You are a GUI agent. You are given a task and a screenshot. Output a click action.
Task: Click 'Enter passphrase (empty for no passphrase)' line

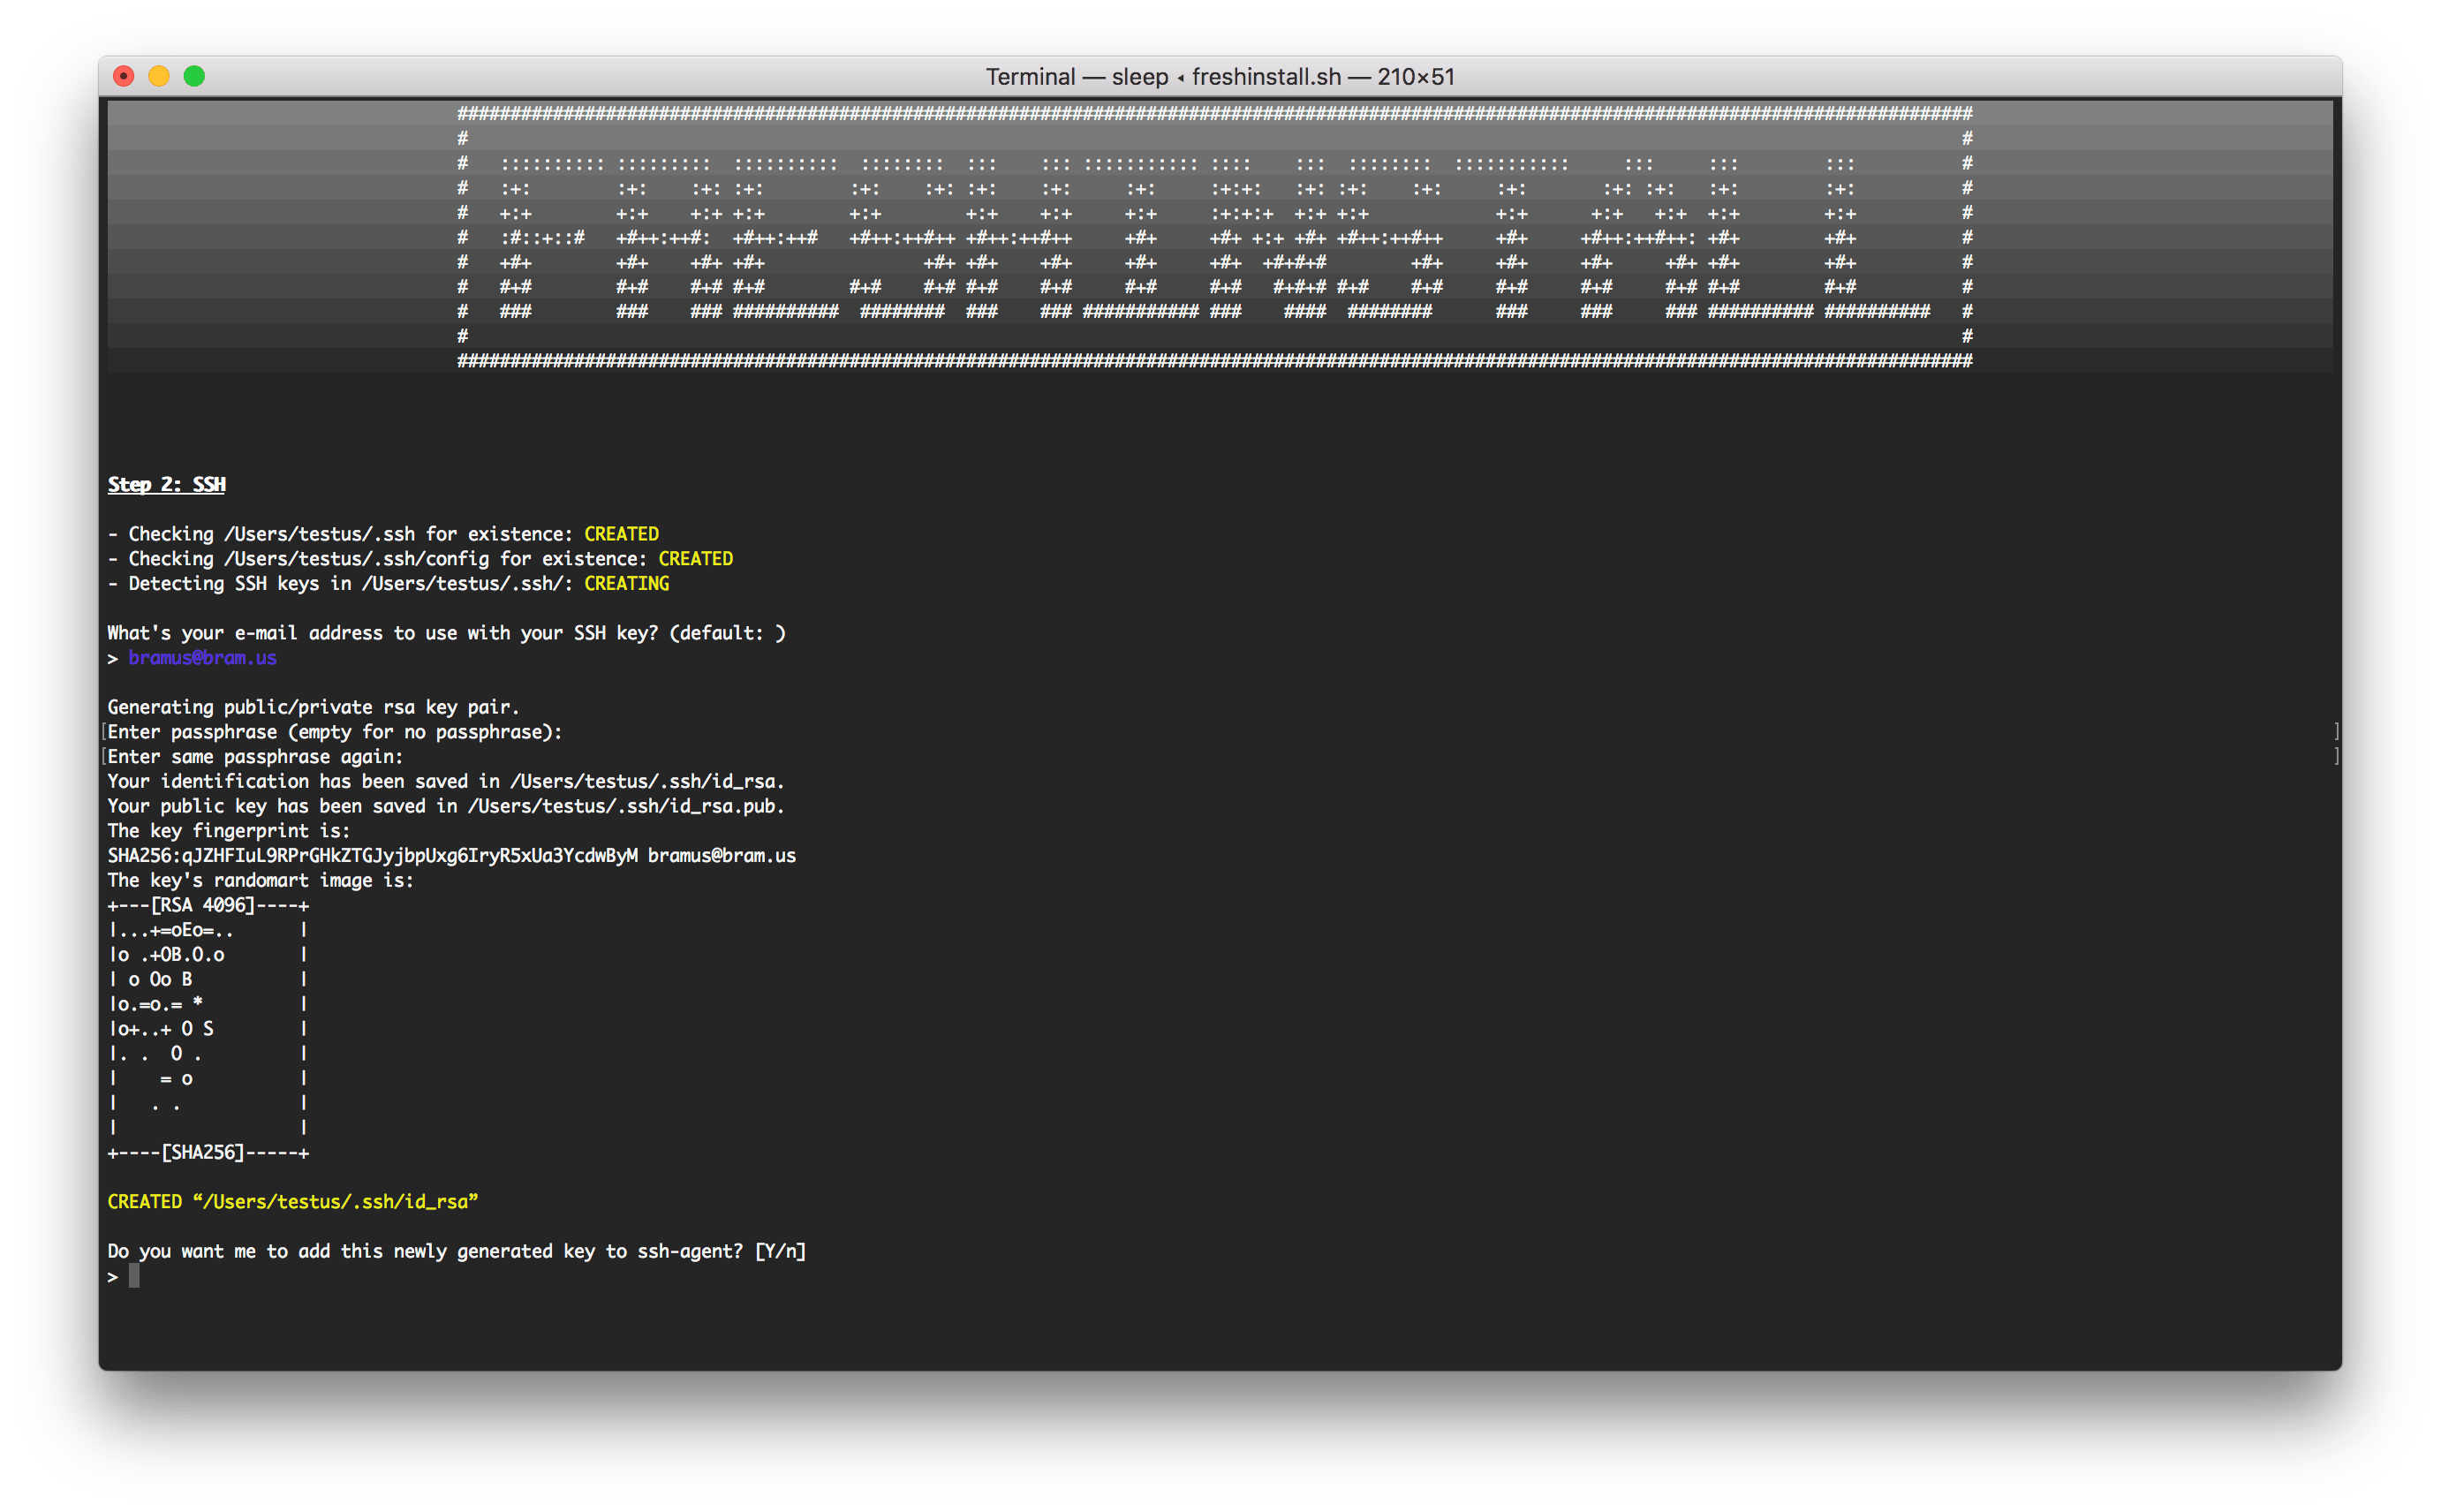(335, 732)
